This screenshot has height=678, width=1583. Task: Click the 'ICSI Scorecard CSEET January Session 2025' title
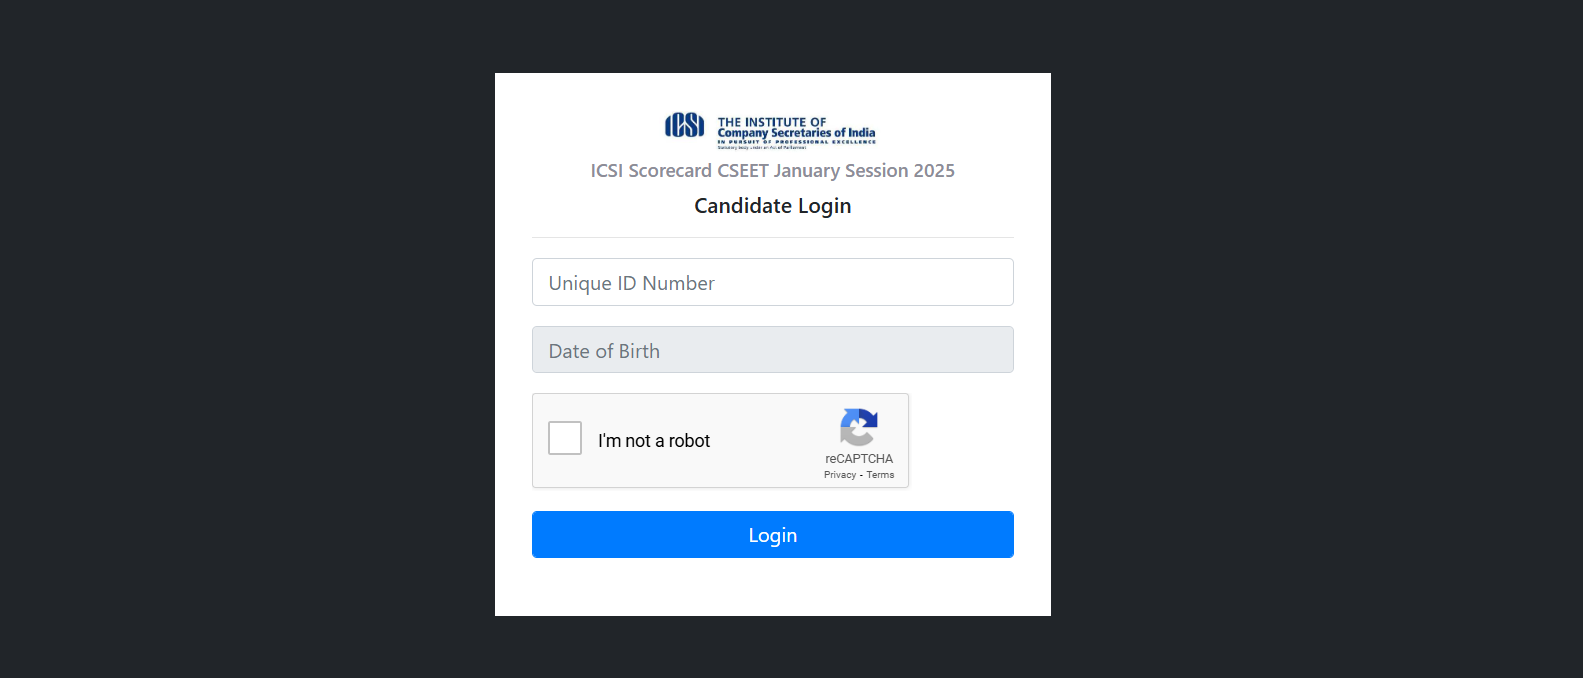pos(773,171)
